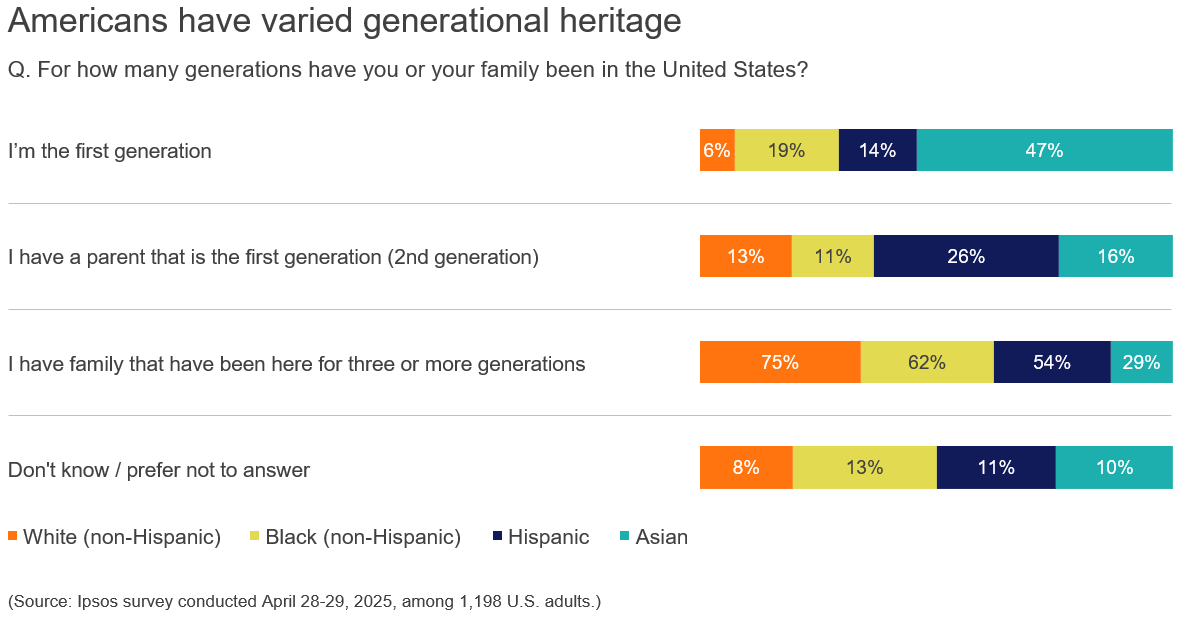Click the Ipsos survey source note
The height and width of the screenshot is (619, 1181).
(304, 601)
